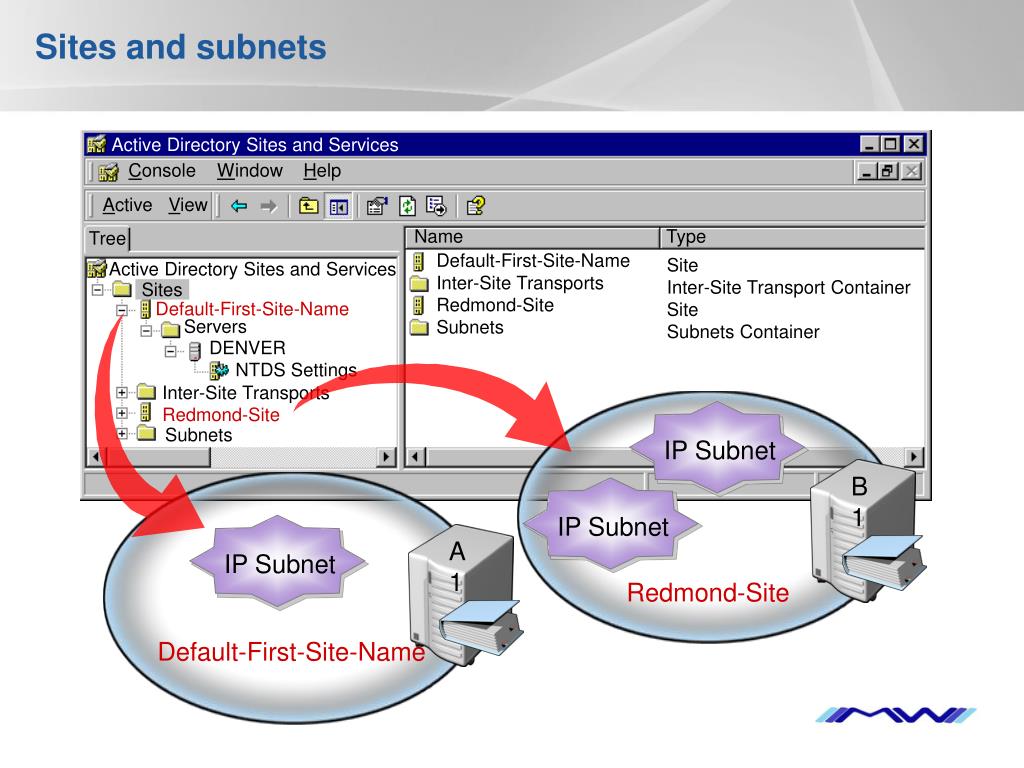Select the Tree tab

[108, 238]
